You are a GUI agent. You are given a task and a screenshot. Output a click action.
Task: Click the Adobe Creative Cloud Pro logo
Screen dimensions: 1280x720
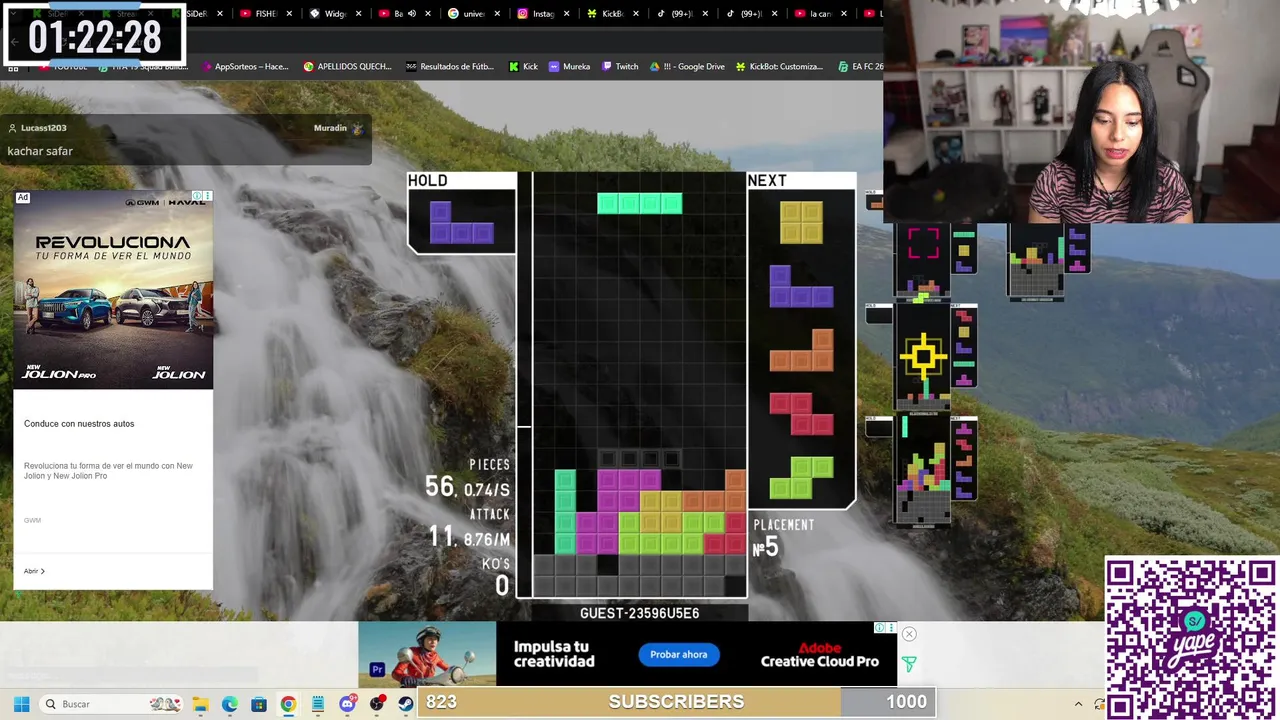tap(819, 655)
